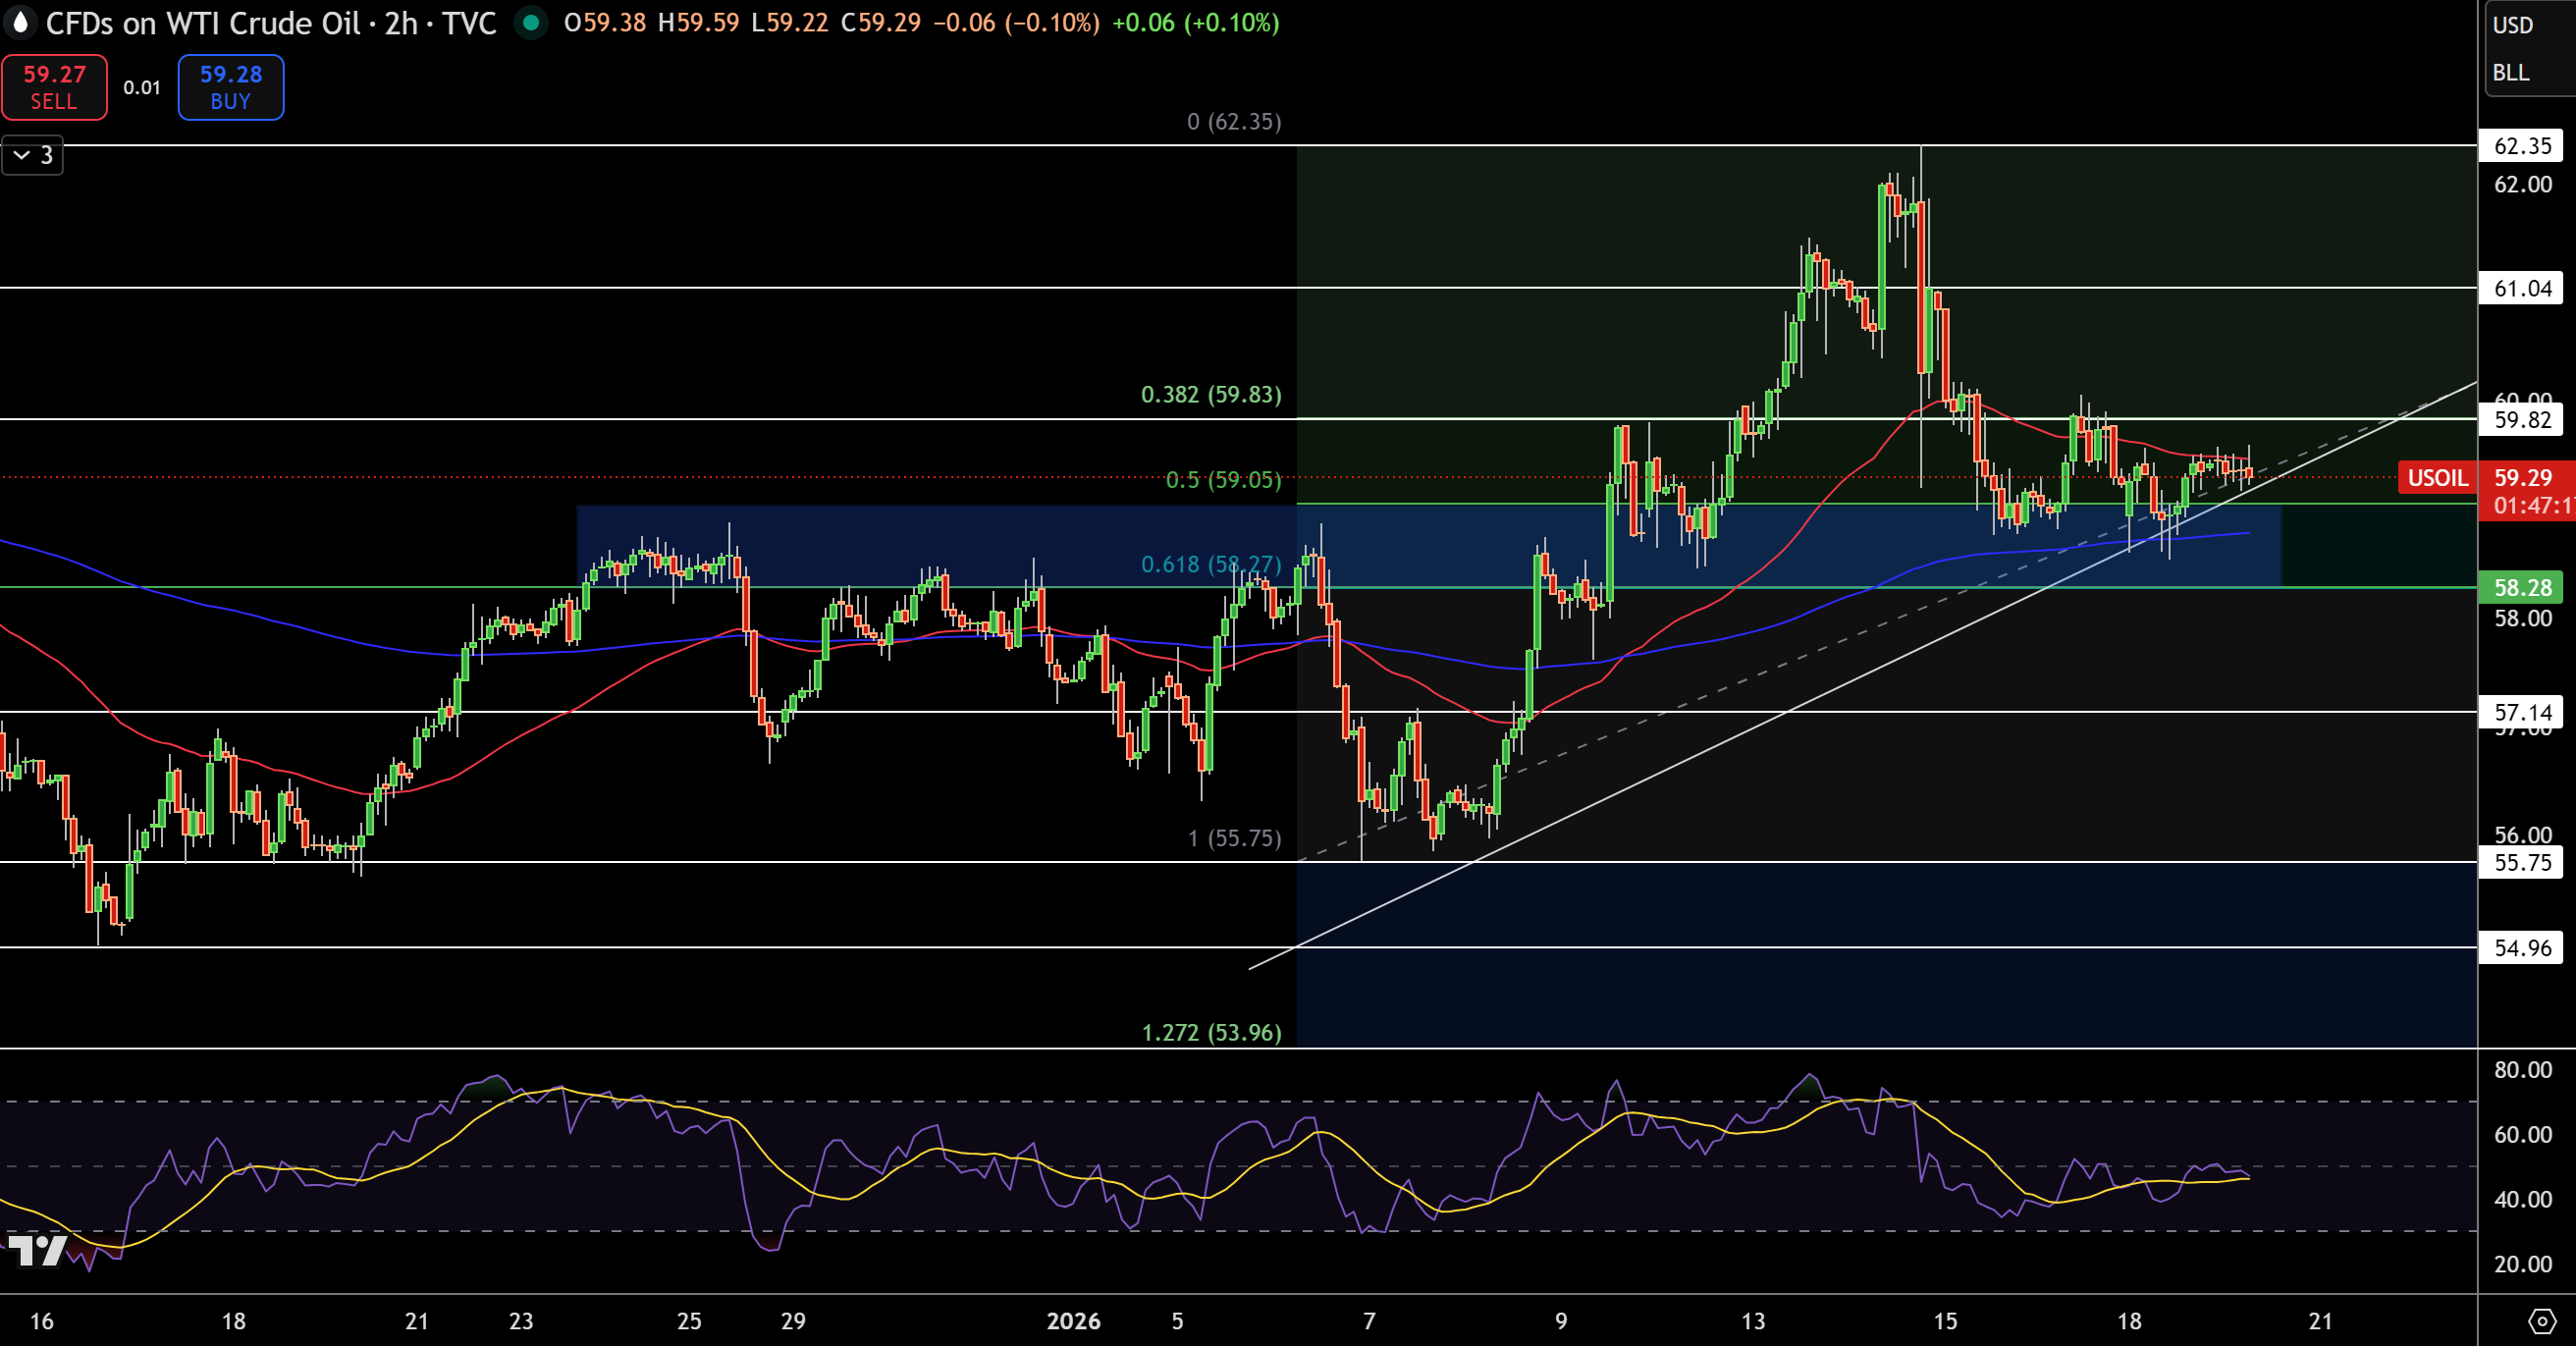Click the 62.35 price axis label
The image size is (2576, 1346).
coord(2521,146)
